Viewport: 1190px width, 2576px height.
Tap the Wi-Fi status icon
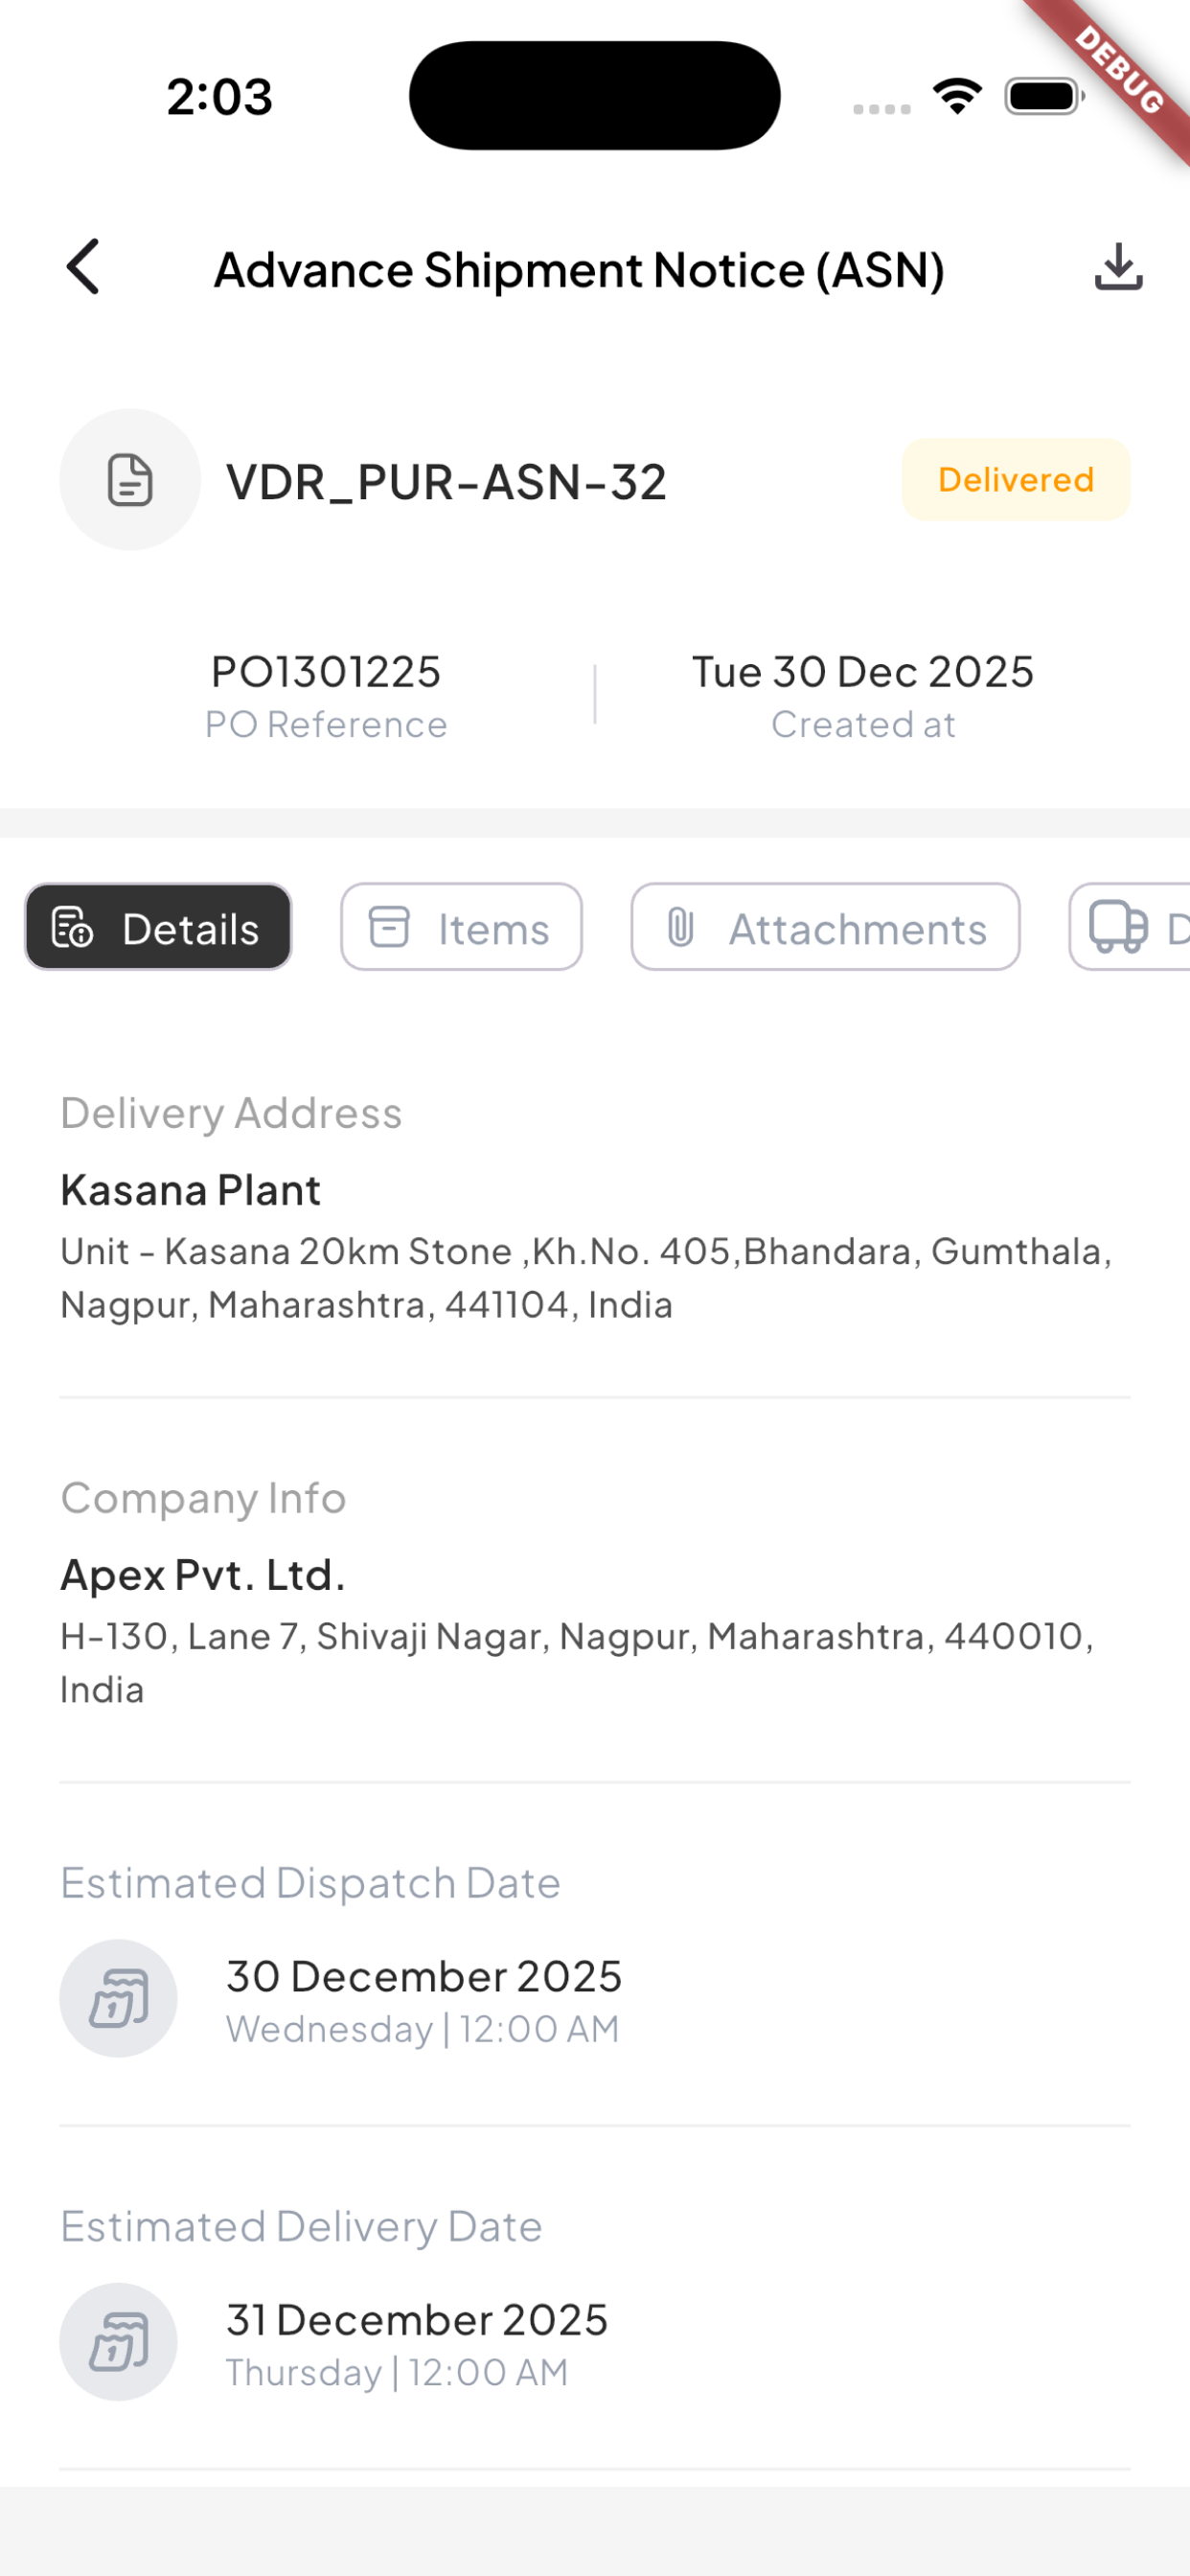coord(957,96)
